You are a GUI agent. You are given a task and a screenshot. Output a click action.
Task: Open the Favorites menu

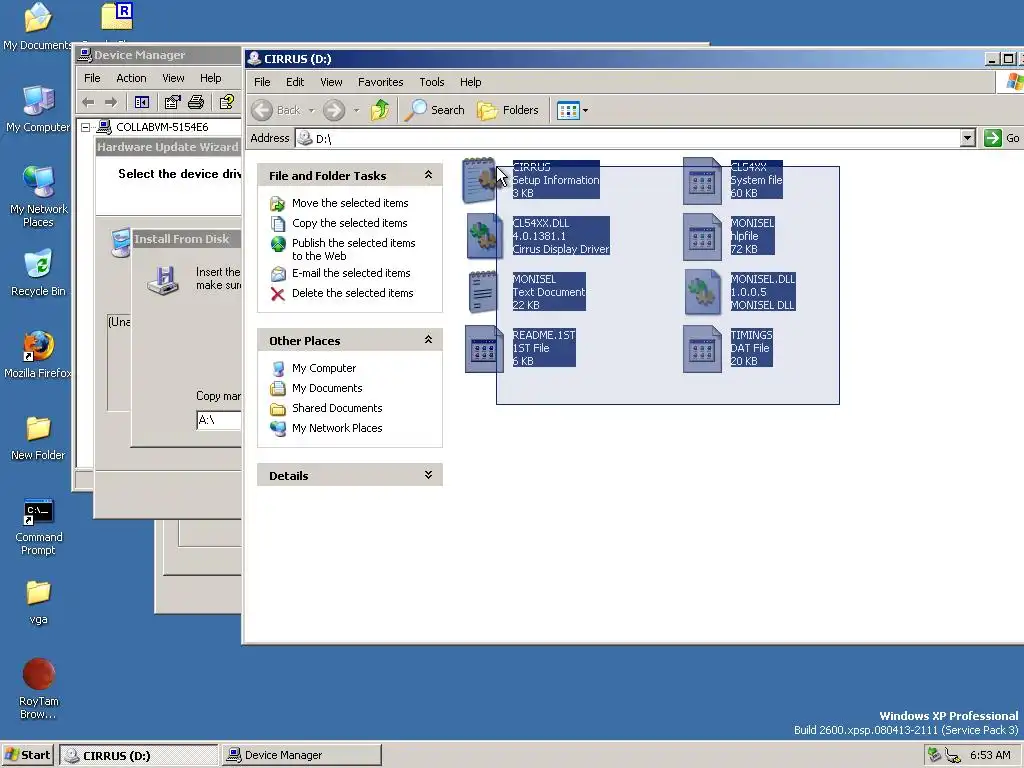[380, 82]
